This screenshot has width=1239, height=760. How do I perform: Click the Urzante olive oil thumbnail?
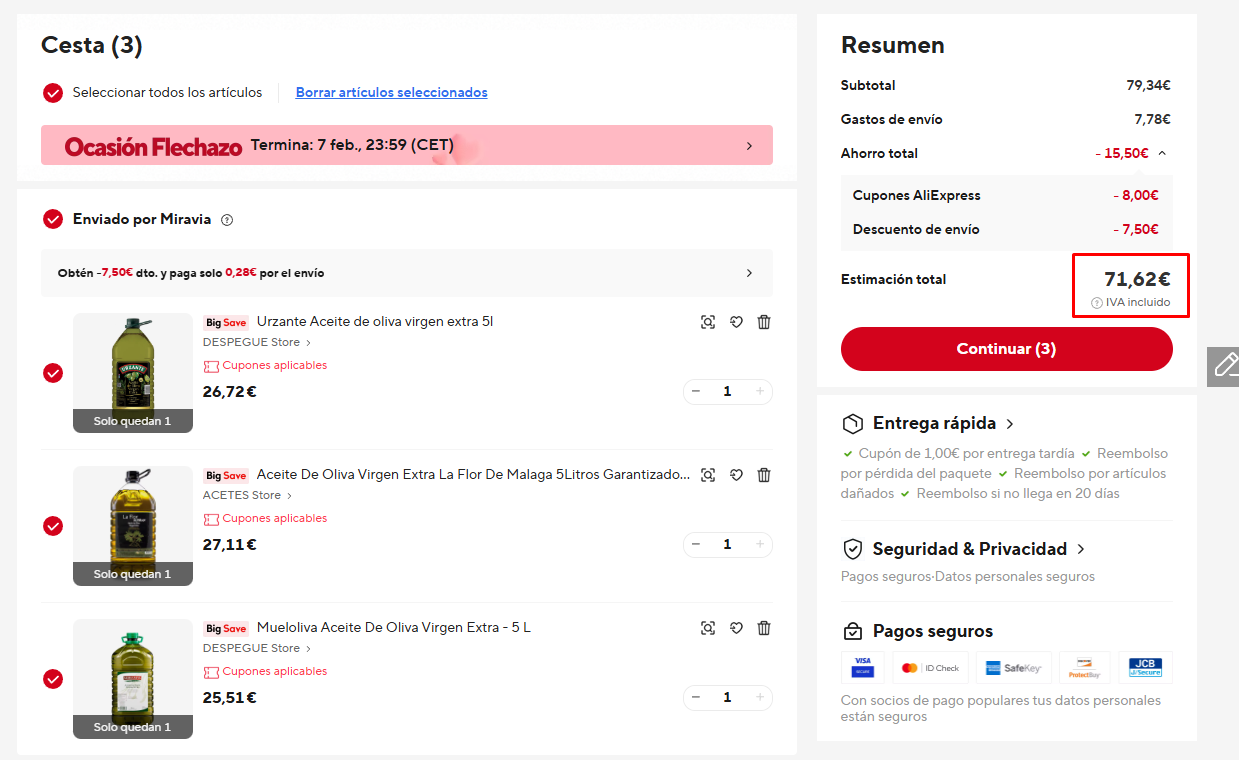[133, 373]
